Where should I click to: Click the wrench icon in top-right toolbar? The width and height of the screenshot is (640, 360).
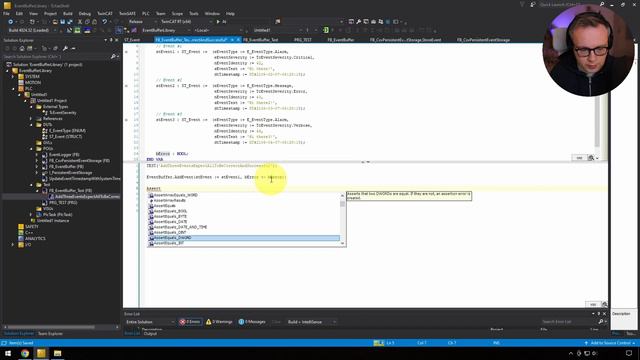[x=358, y=22]
